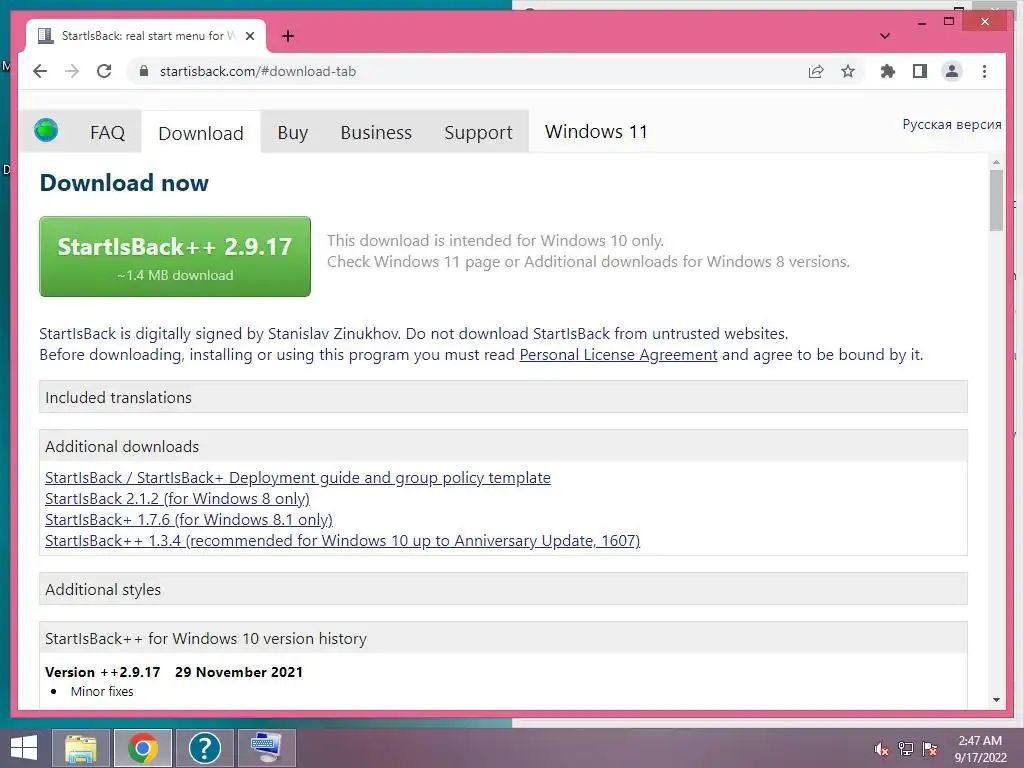Download StartIsBack+ 1.7.6 for Windows 8.1
Viewport: 1024px width, 768px height.
pyautogui.click(x=189, y=519)
